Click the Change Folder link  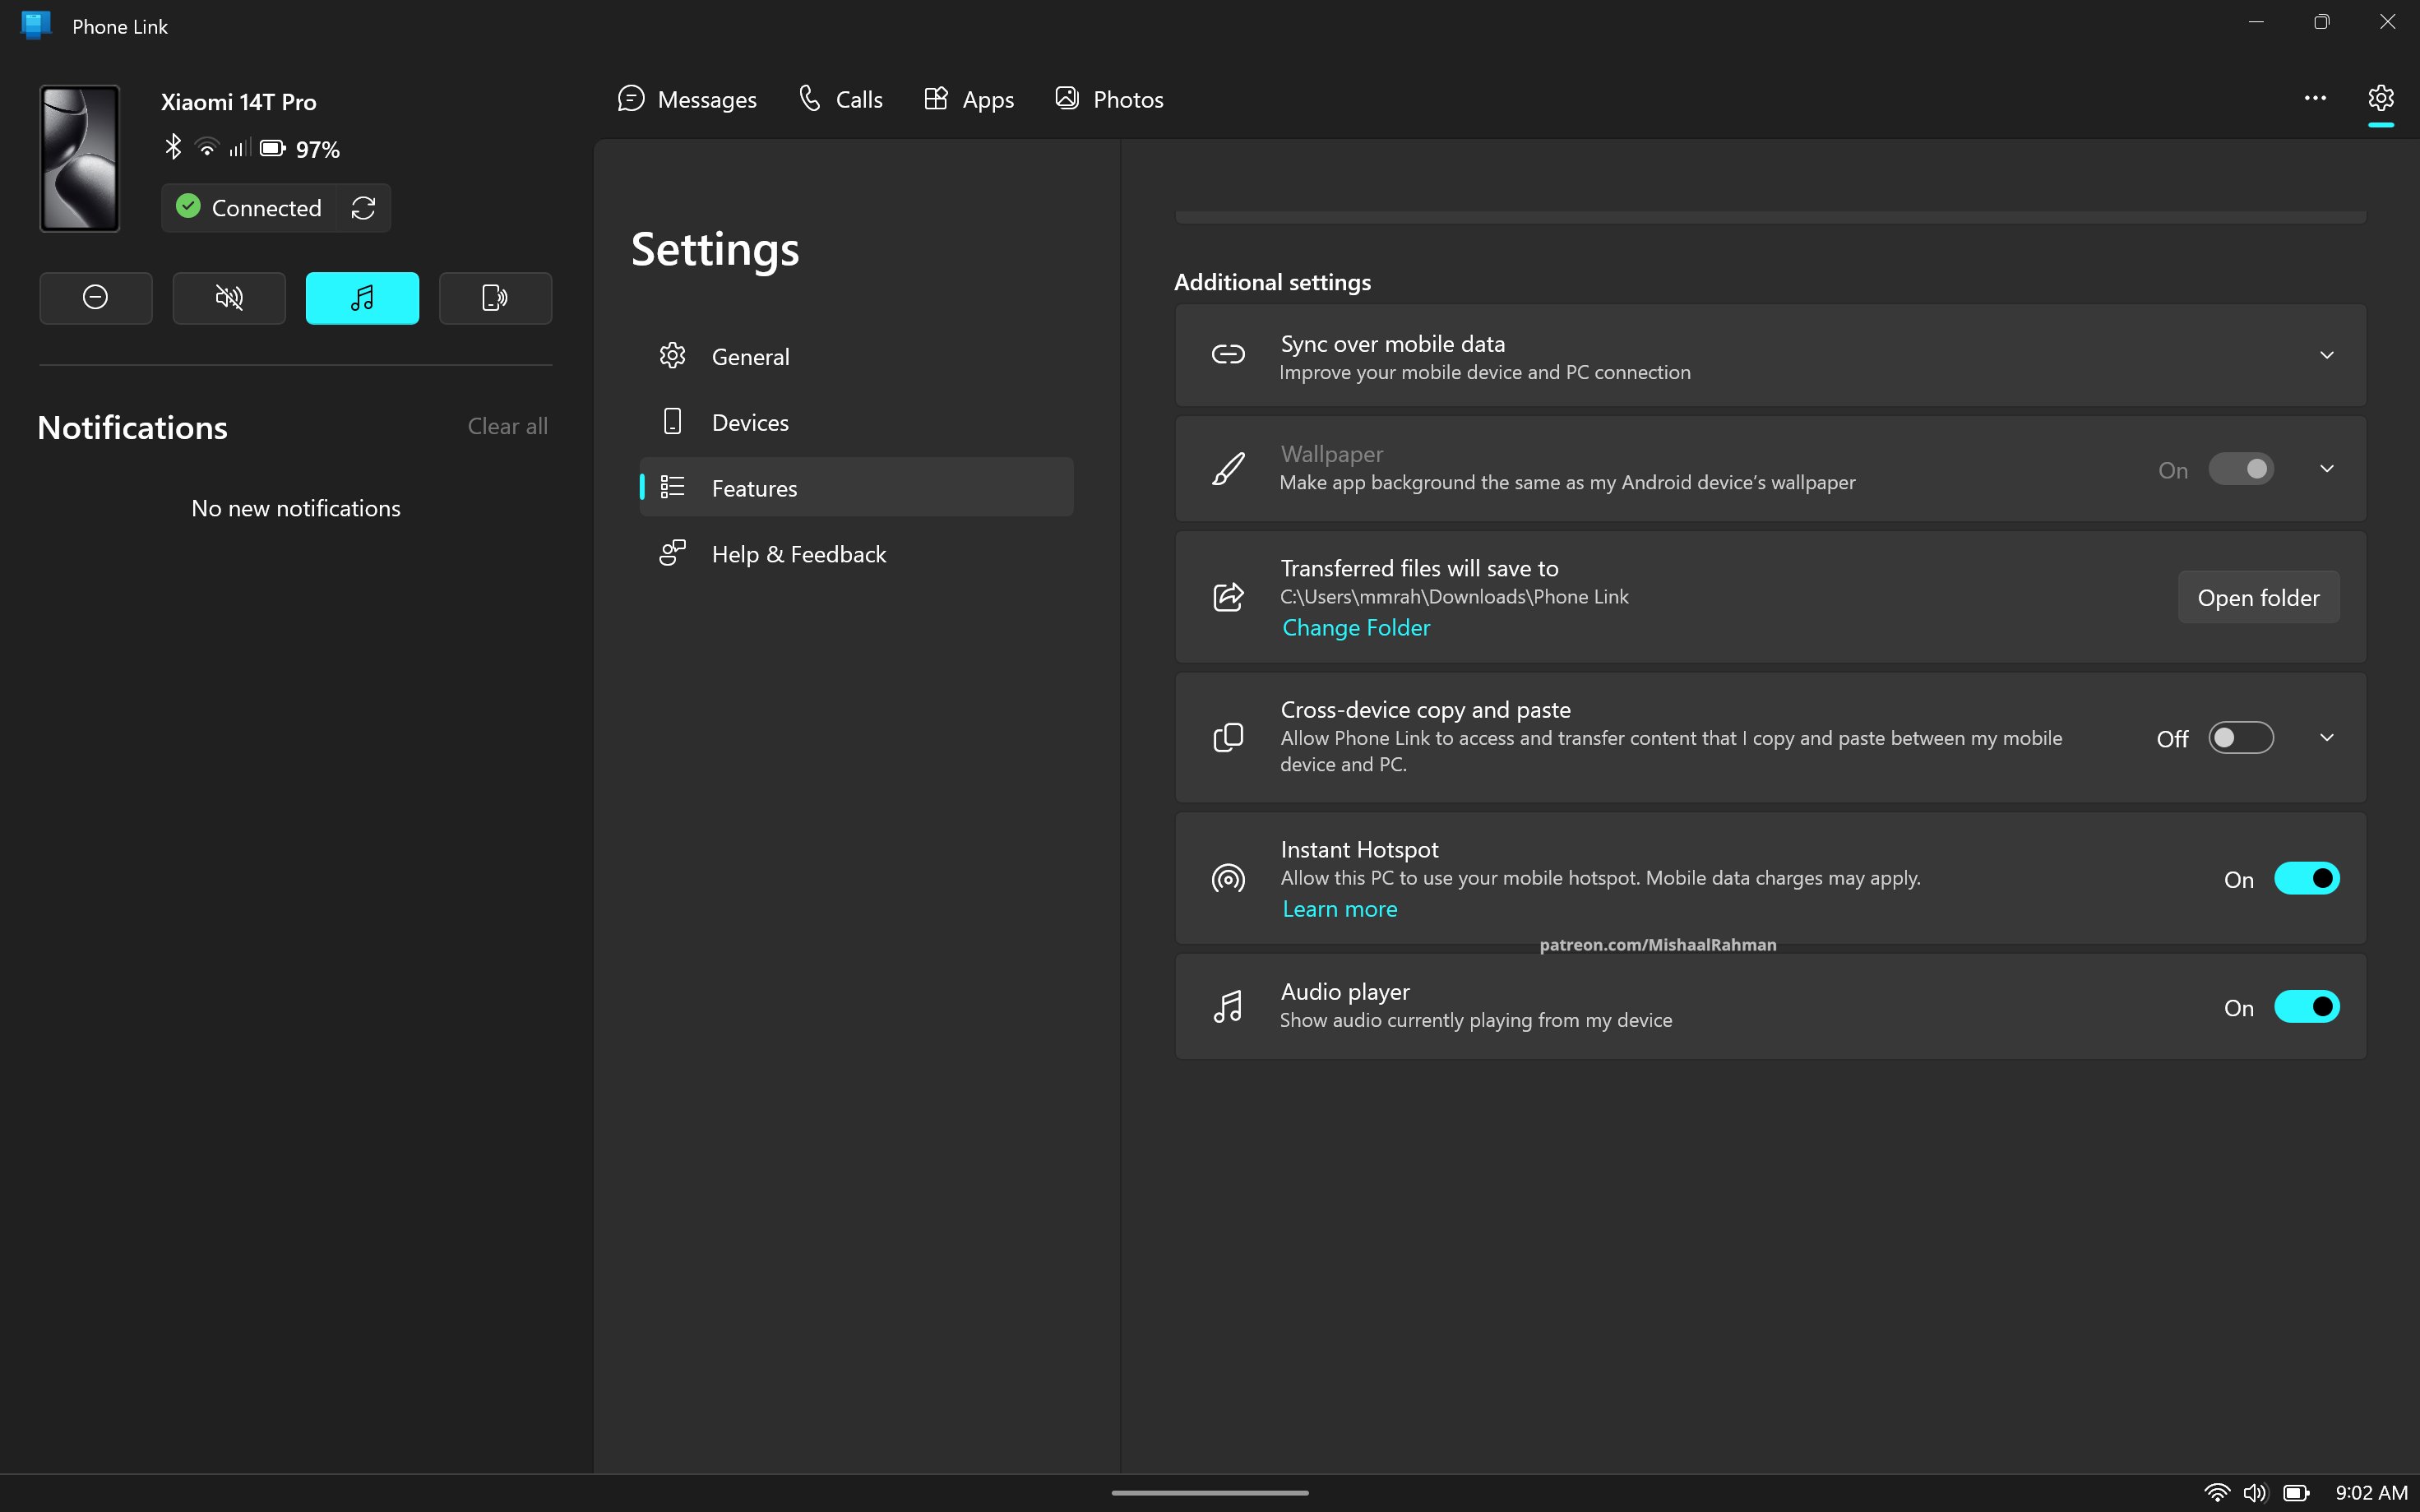click(x=1355, y=627)
